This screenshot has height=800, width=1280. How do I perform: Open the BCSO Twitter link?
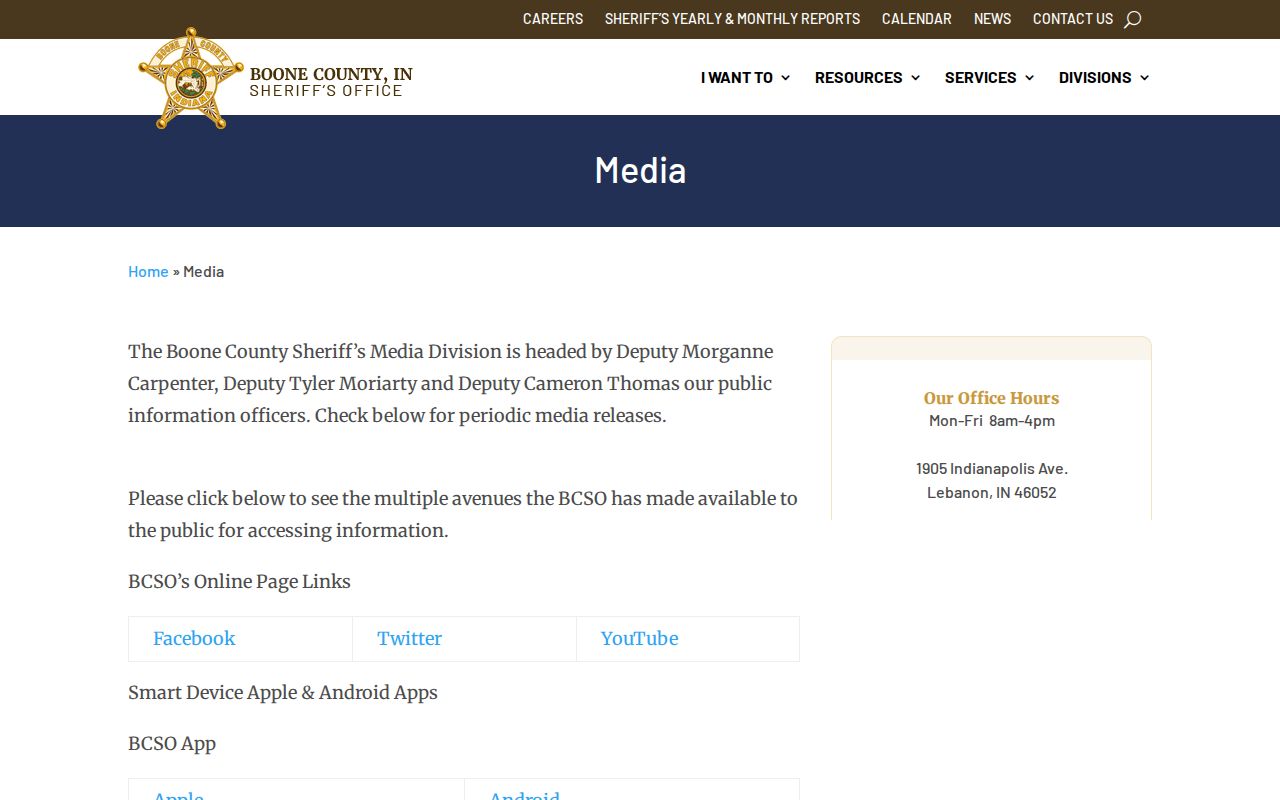409,639
